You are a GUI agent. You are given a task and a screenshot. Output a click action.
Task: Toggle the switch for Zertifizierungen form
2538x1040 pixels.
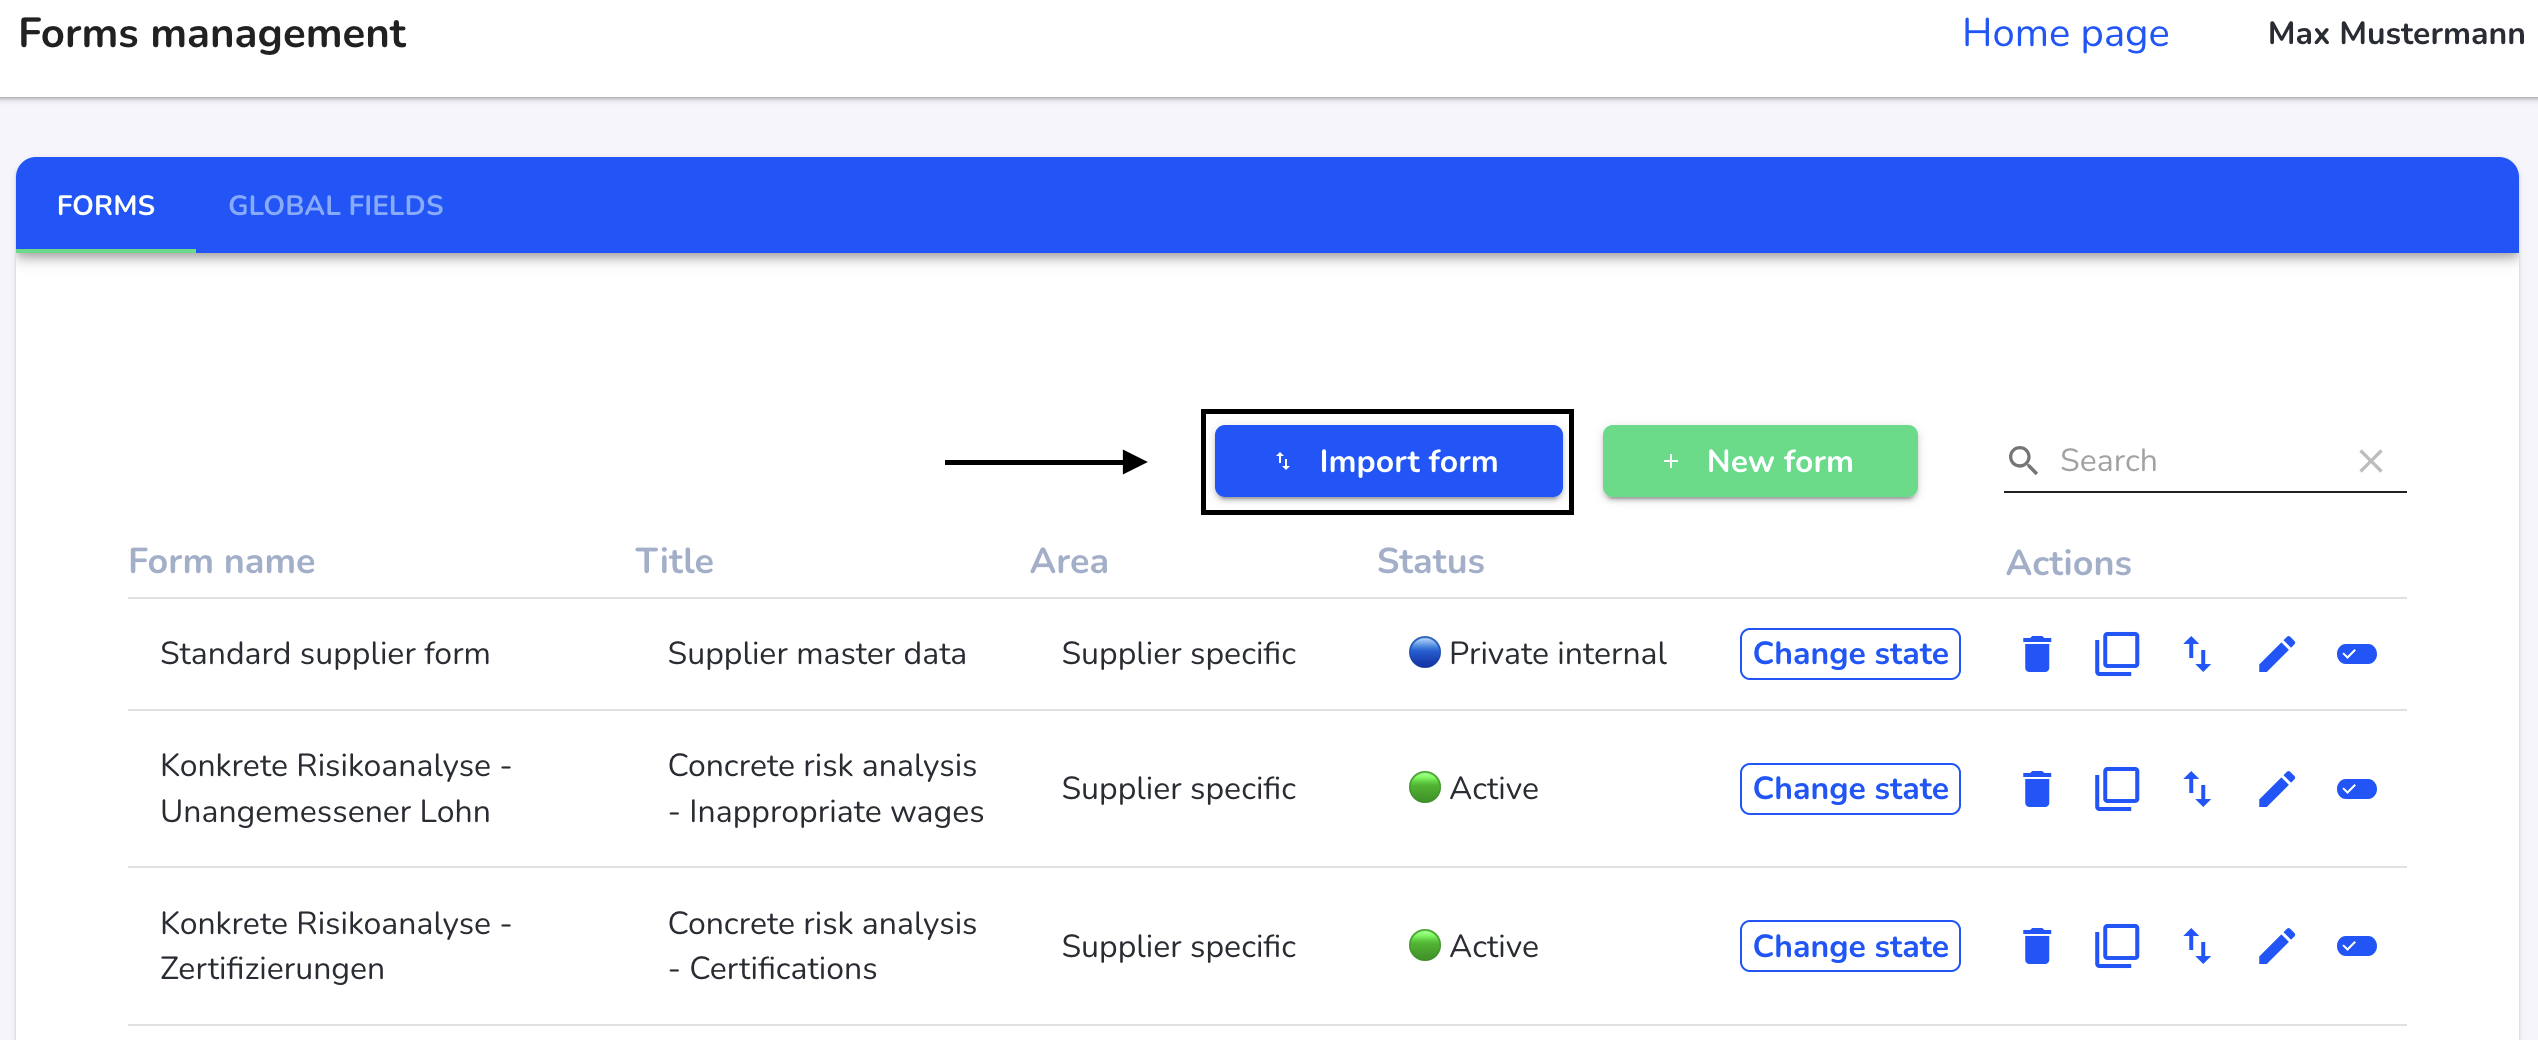[2356, 946]
